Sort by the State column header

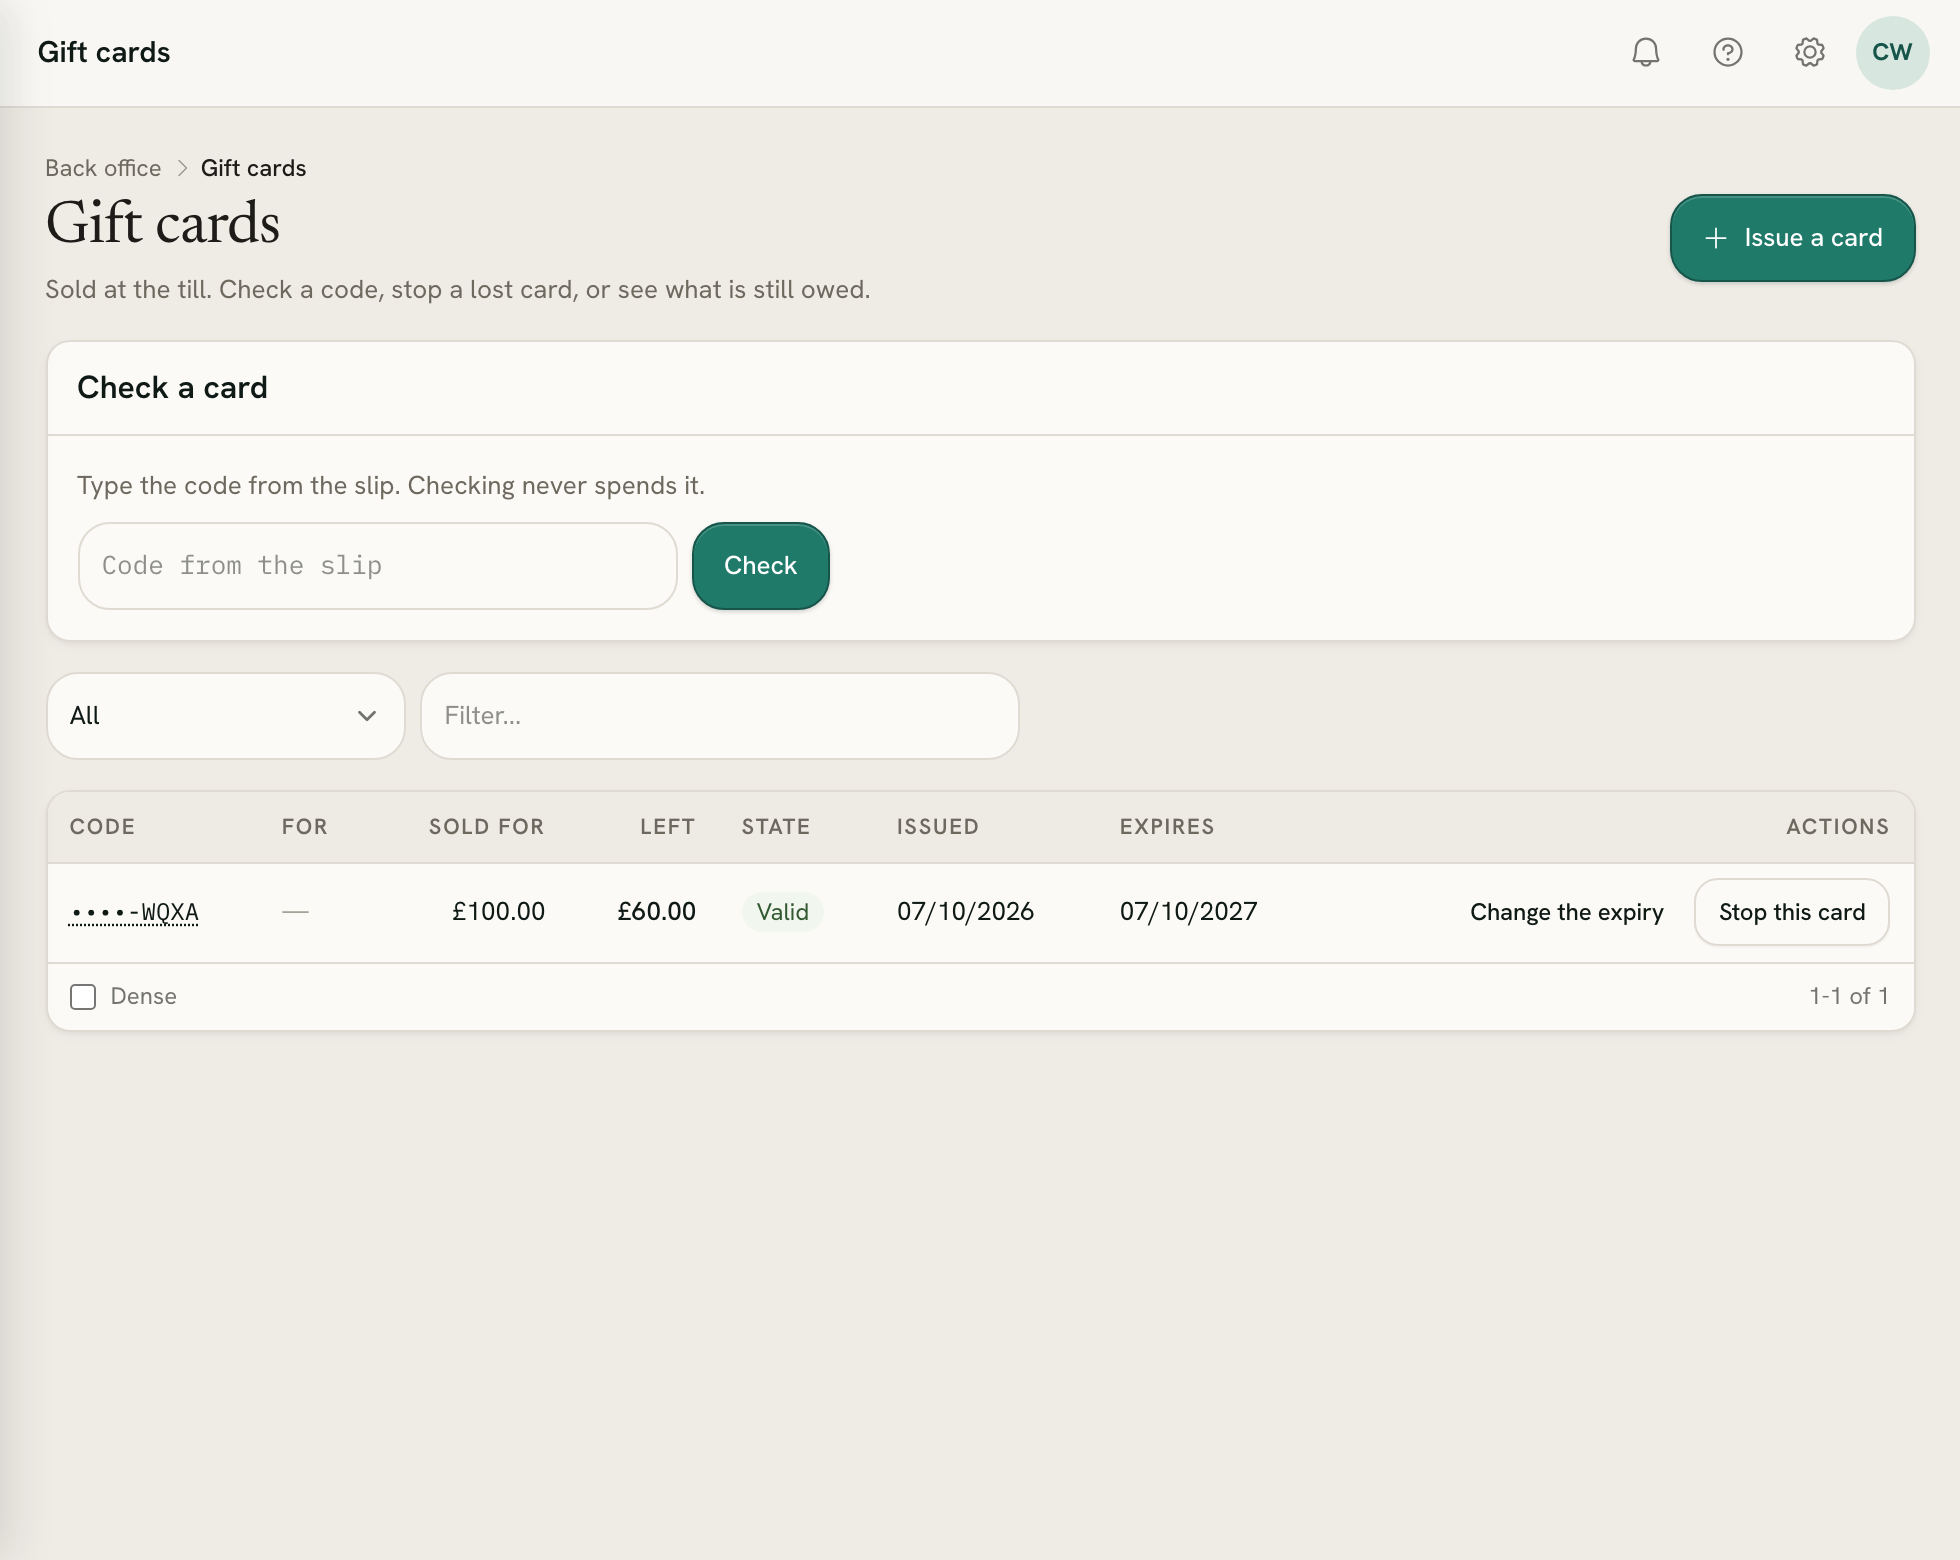tap(776, 827)
